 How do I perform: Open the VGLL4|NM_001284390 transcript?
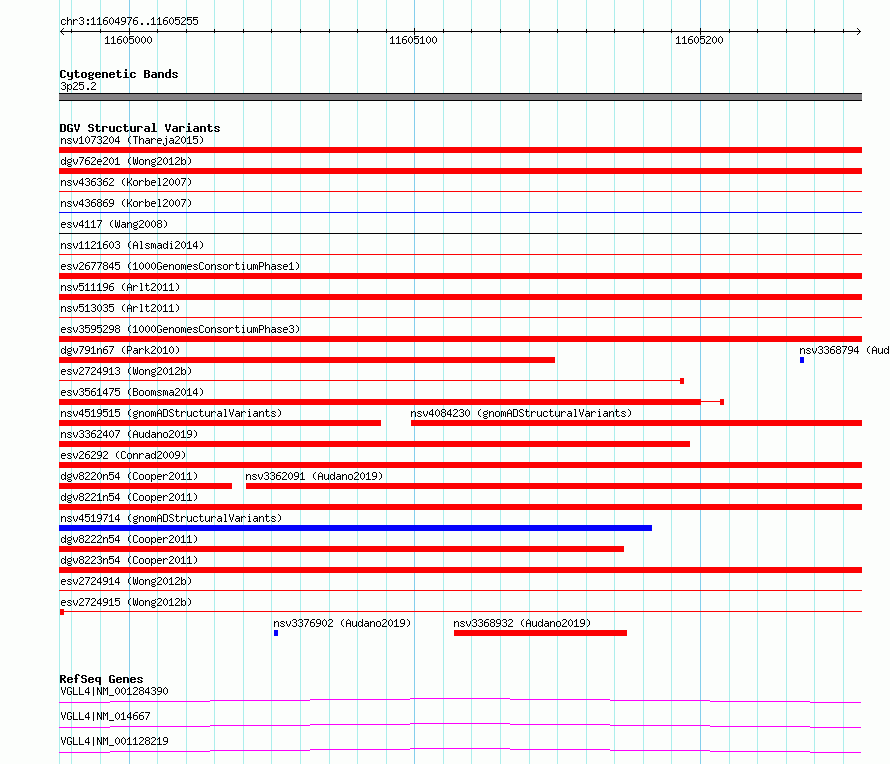pyautogui.click(x=114, y=691)
